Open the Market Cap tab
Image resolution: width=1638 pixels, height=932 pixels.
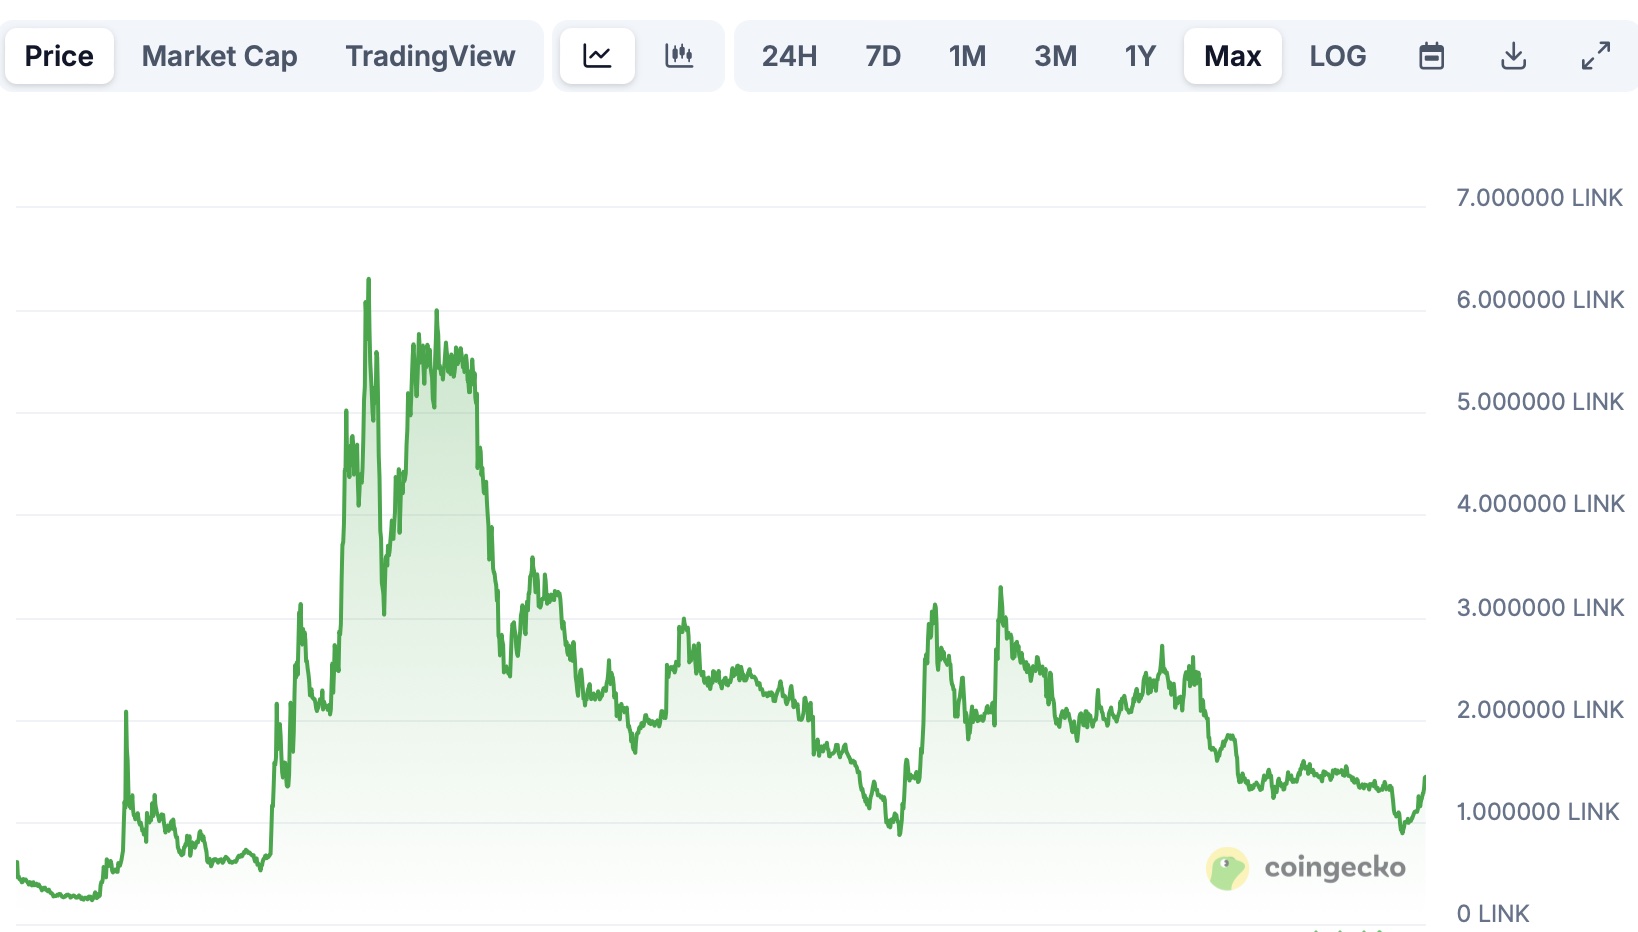point(219,56)
